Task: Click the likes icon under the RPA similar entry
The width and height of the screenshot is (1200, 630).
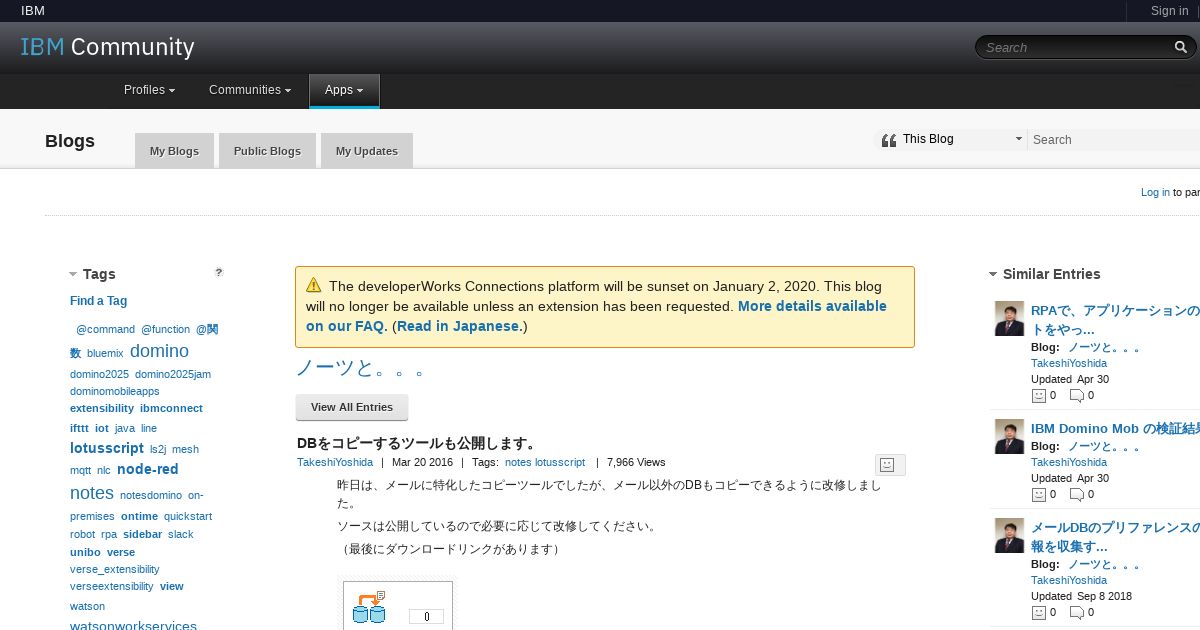Action: [x=1039, y=396]
